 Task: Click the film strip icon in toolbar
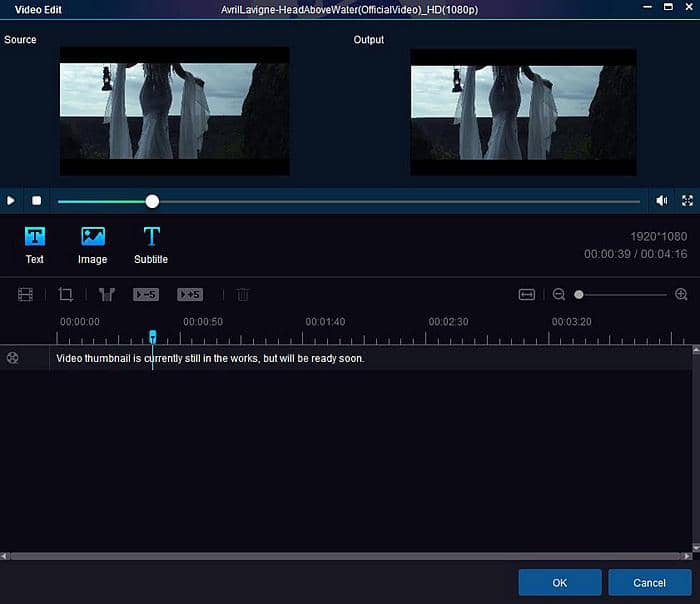(26, 295)
